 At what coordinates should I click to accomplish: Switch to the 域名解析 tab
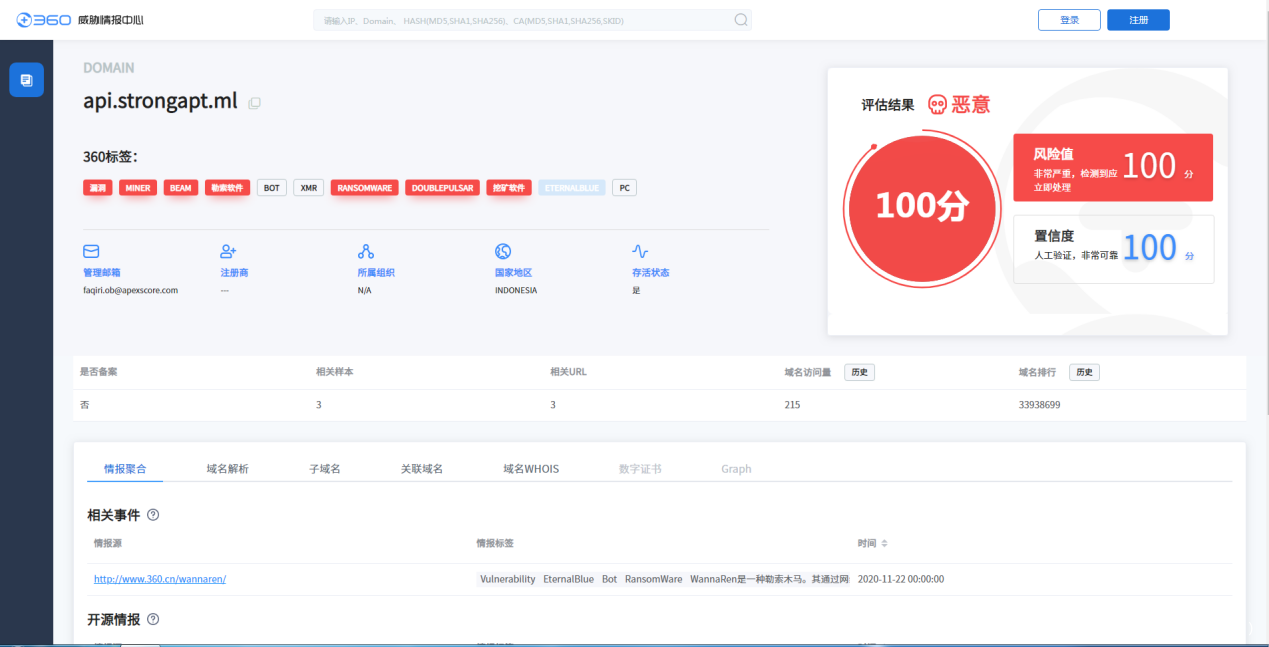(x=227, y=468)
